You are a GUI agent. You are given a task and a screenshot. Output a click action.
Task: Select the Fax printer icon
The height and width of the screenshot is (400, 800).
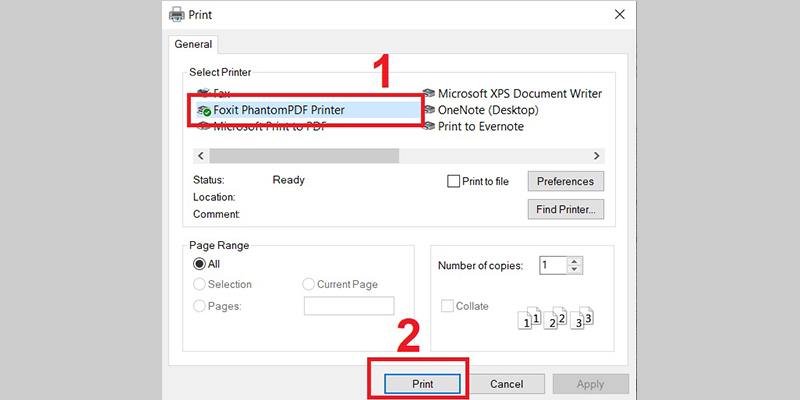[x=204, y=94]
